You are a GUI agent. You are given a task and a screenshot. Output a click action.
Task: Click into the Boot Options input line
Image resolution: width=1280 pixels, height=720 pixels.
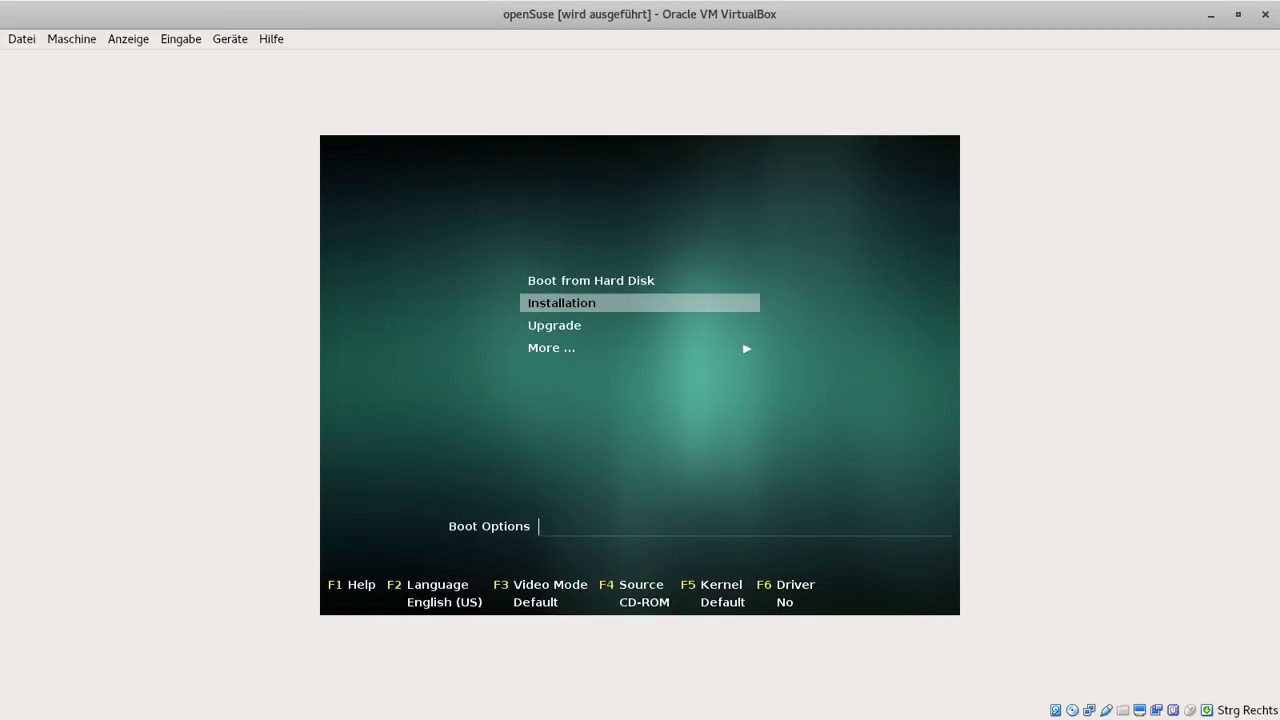pyautogui.click(x=745, y=526)
